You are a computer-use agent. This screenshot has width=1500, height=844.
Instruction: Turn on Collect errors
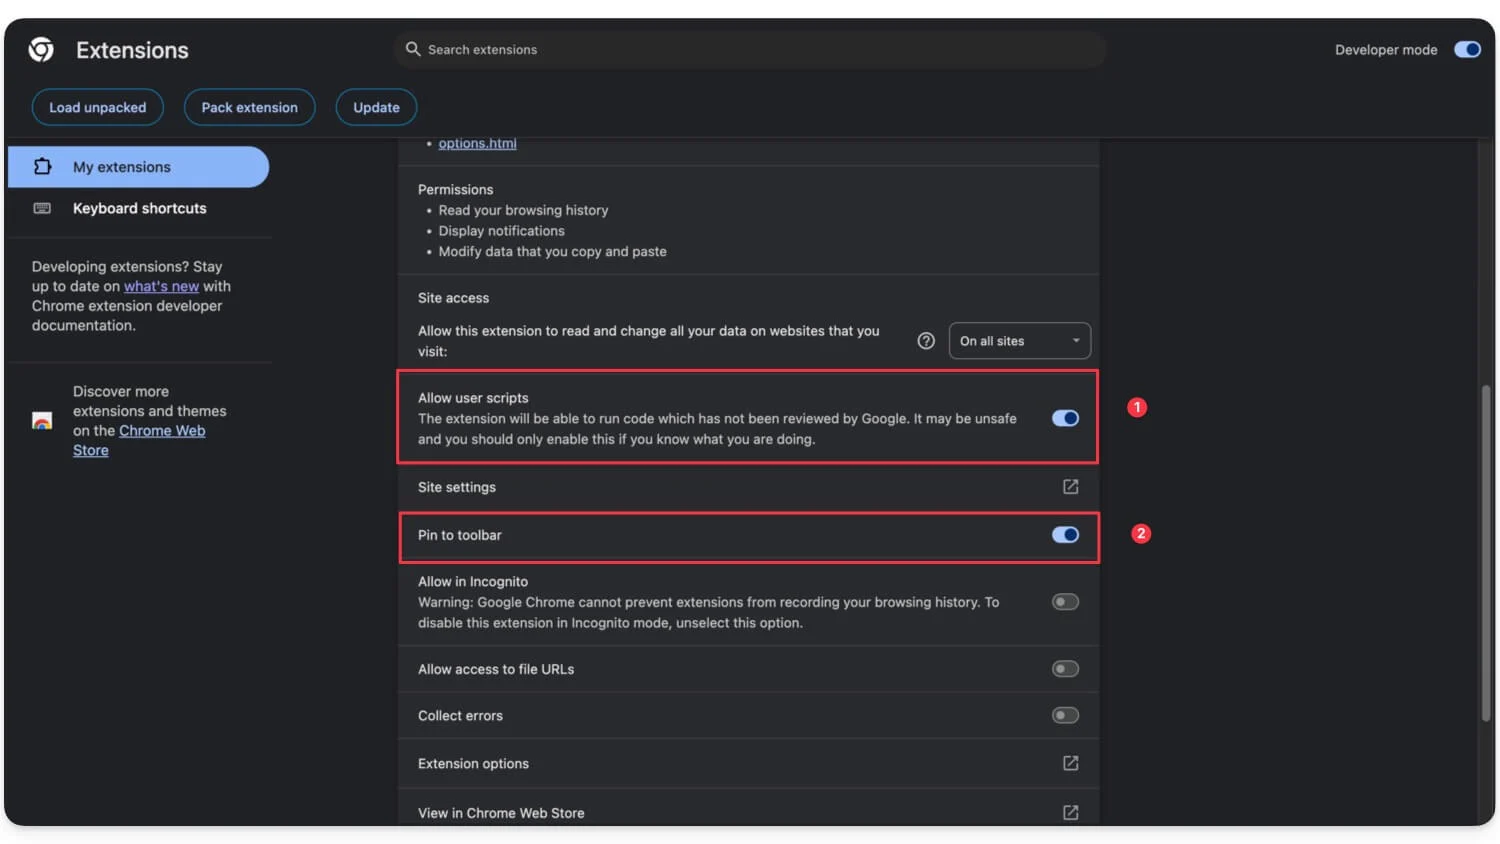[x=1065, y=715]
